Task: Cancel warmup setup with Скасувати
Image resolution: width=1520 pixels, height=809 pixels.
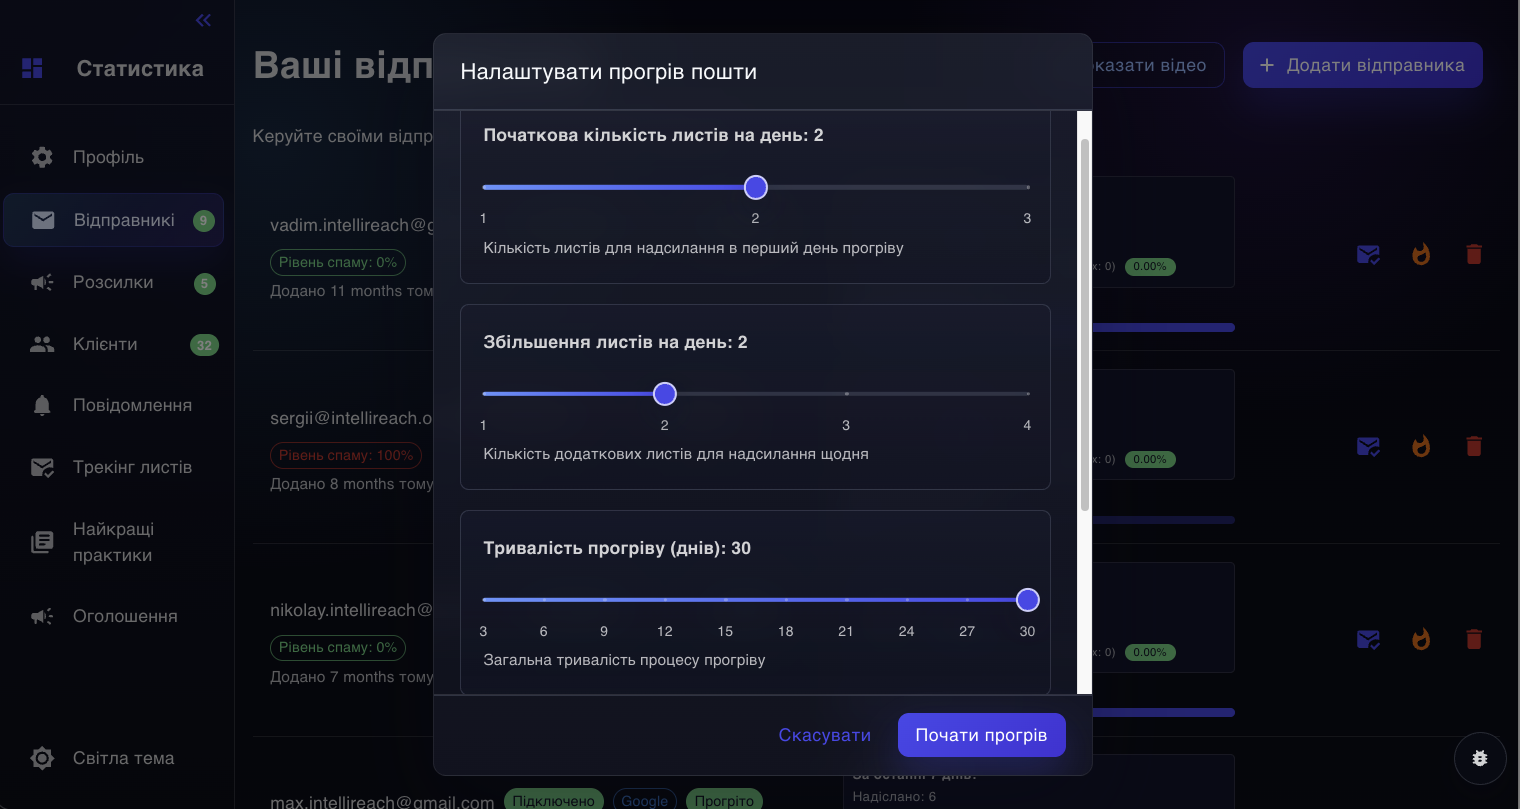Action: (824, 734)
